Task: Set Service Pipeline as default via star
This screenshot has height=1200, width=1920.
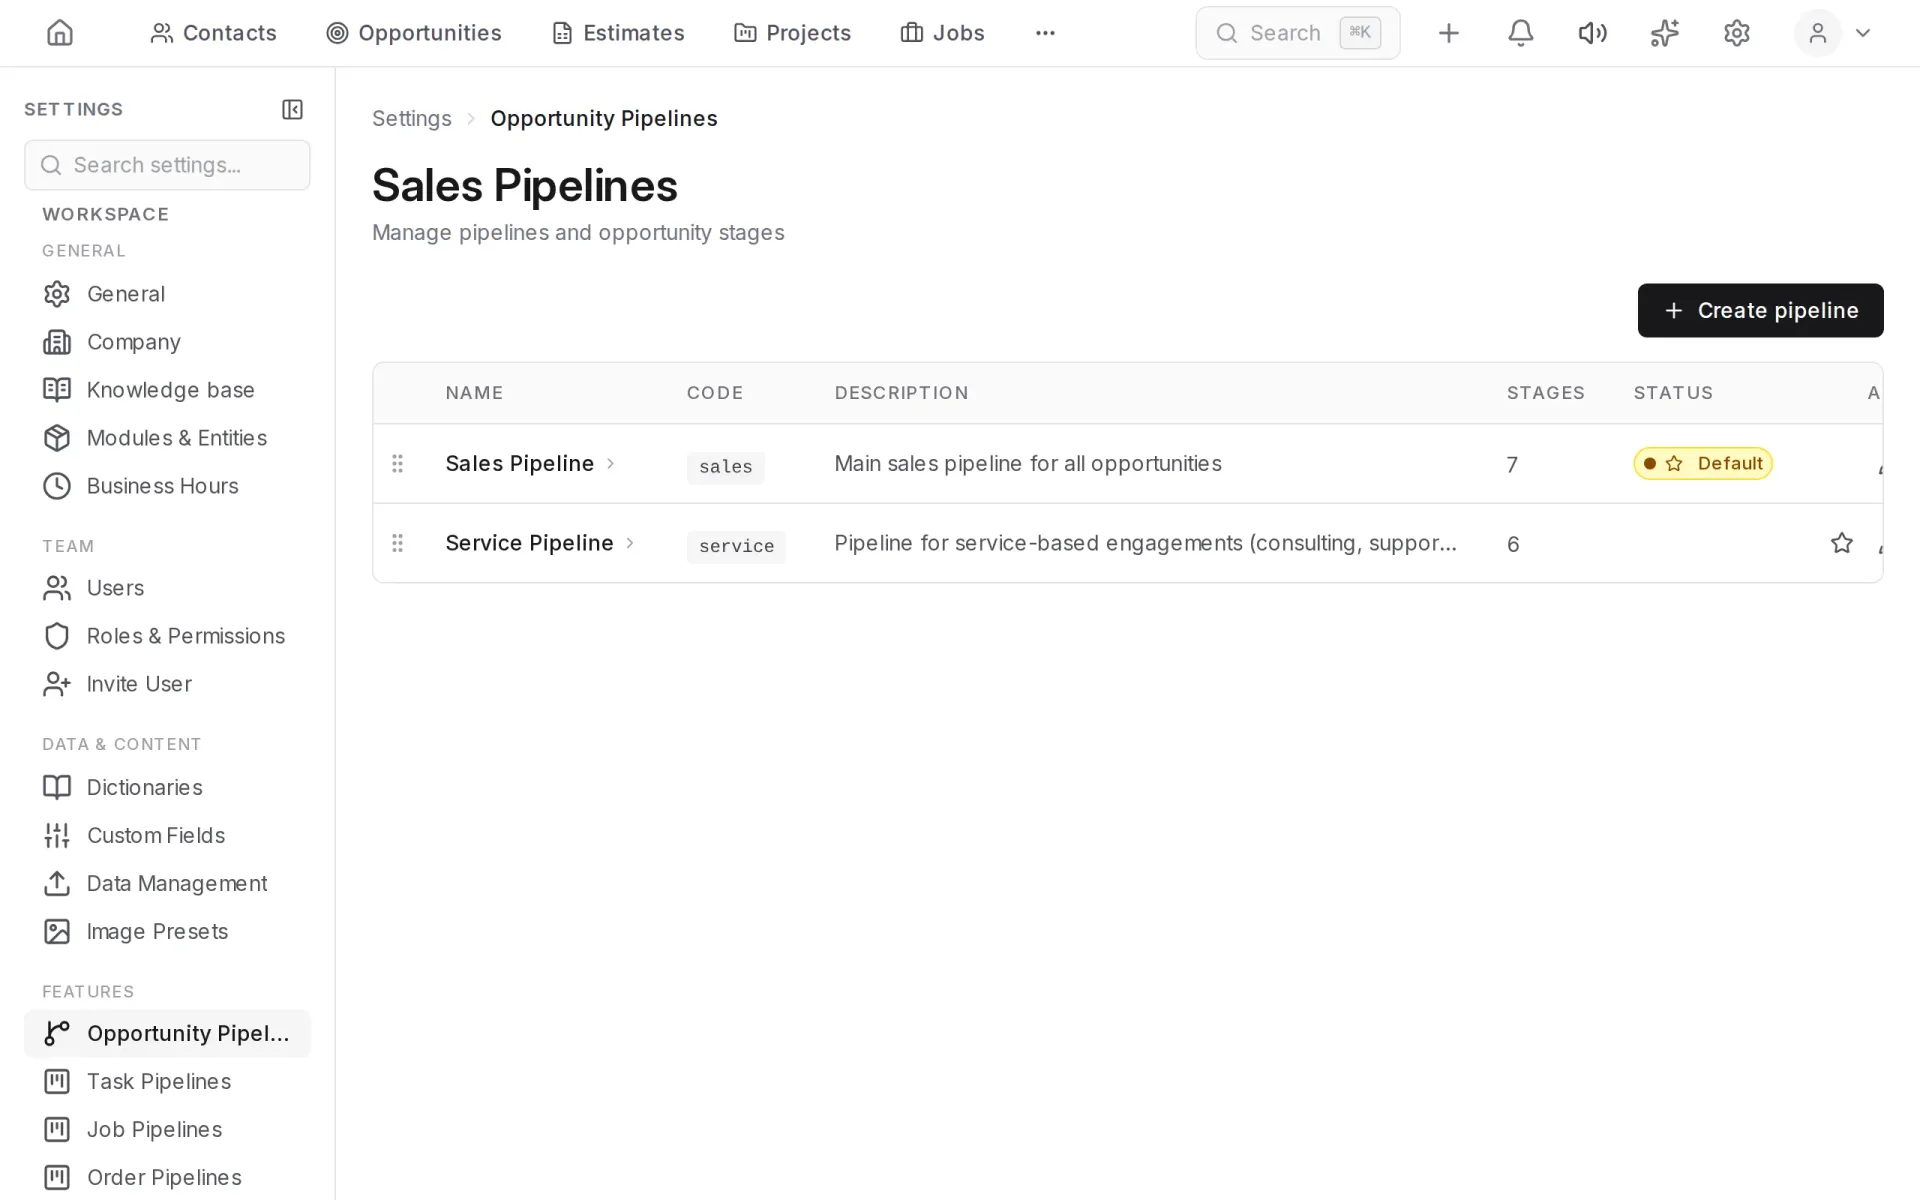Action: point(1841,543)
